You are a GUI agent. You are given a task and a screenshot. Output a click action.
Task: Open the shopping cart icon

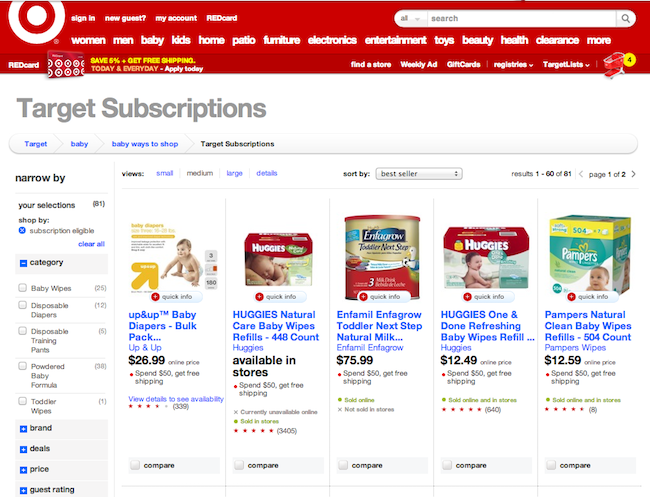614,65
